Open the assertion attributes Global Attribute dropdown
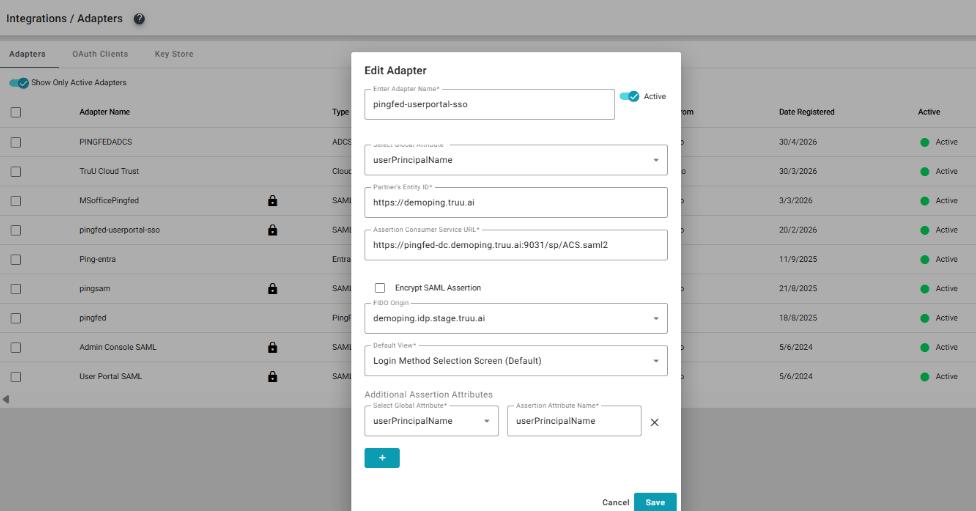The height and width of the screenshot is (511, 976). coord(431,421)
